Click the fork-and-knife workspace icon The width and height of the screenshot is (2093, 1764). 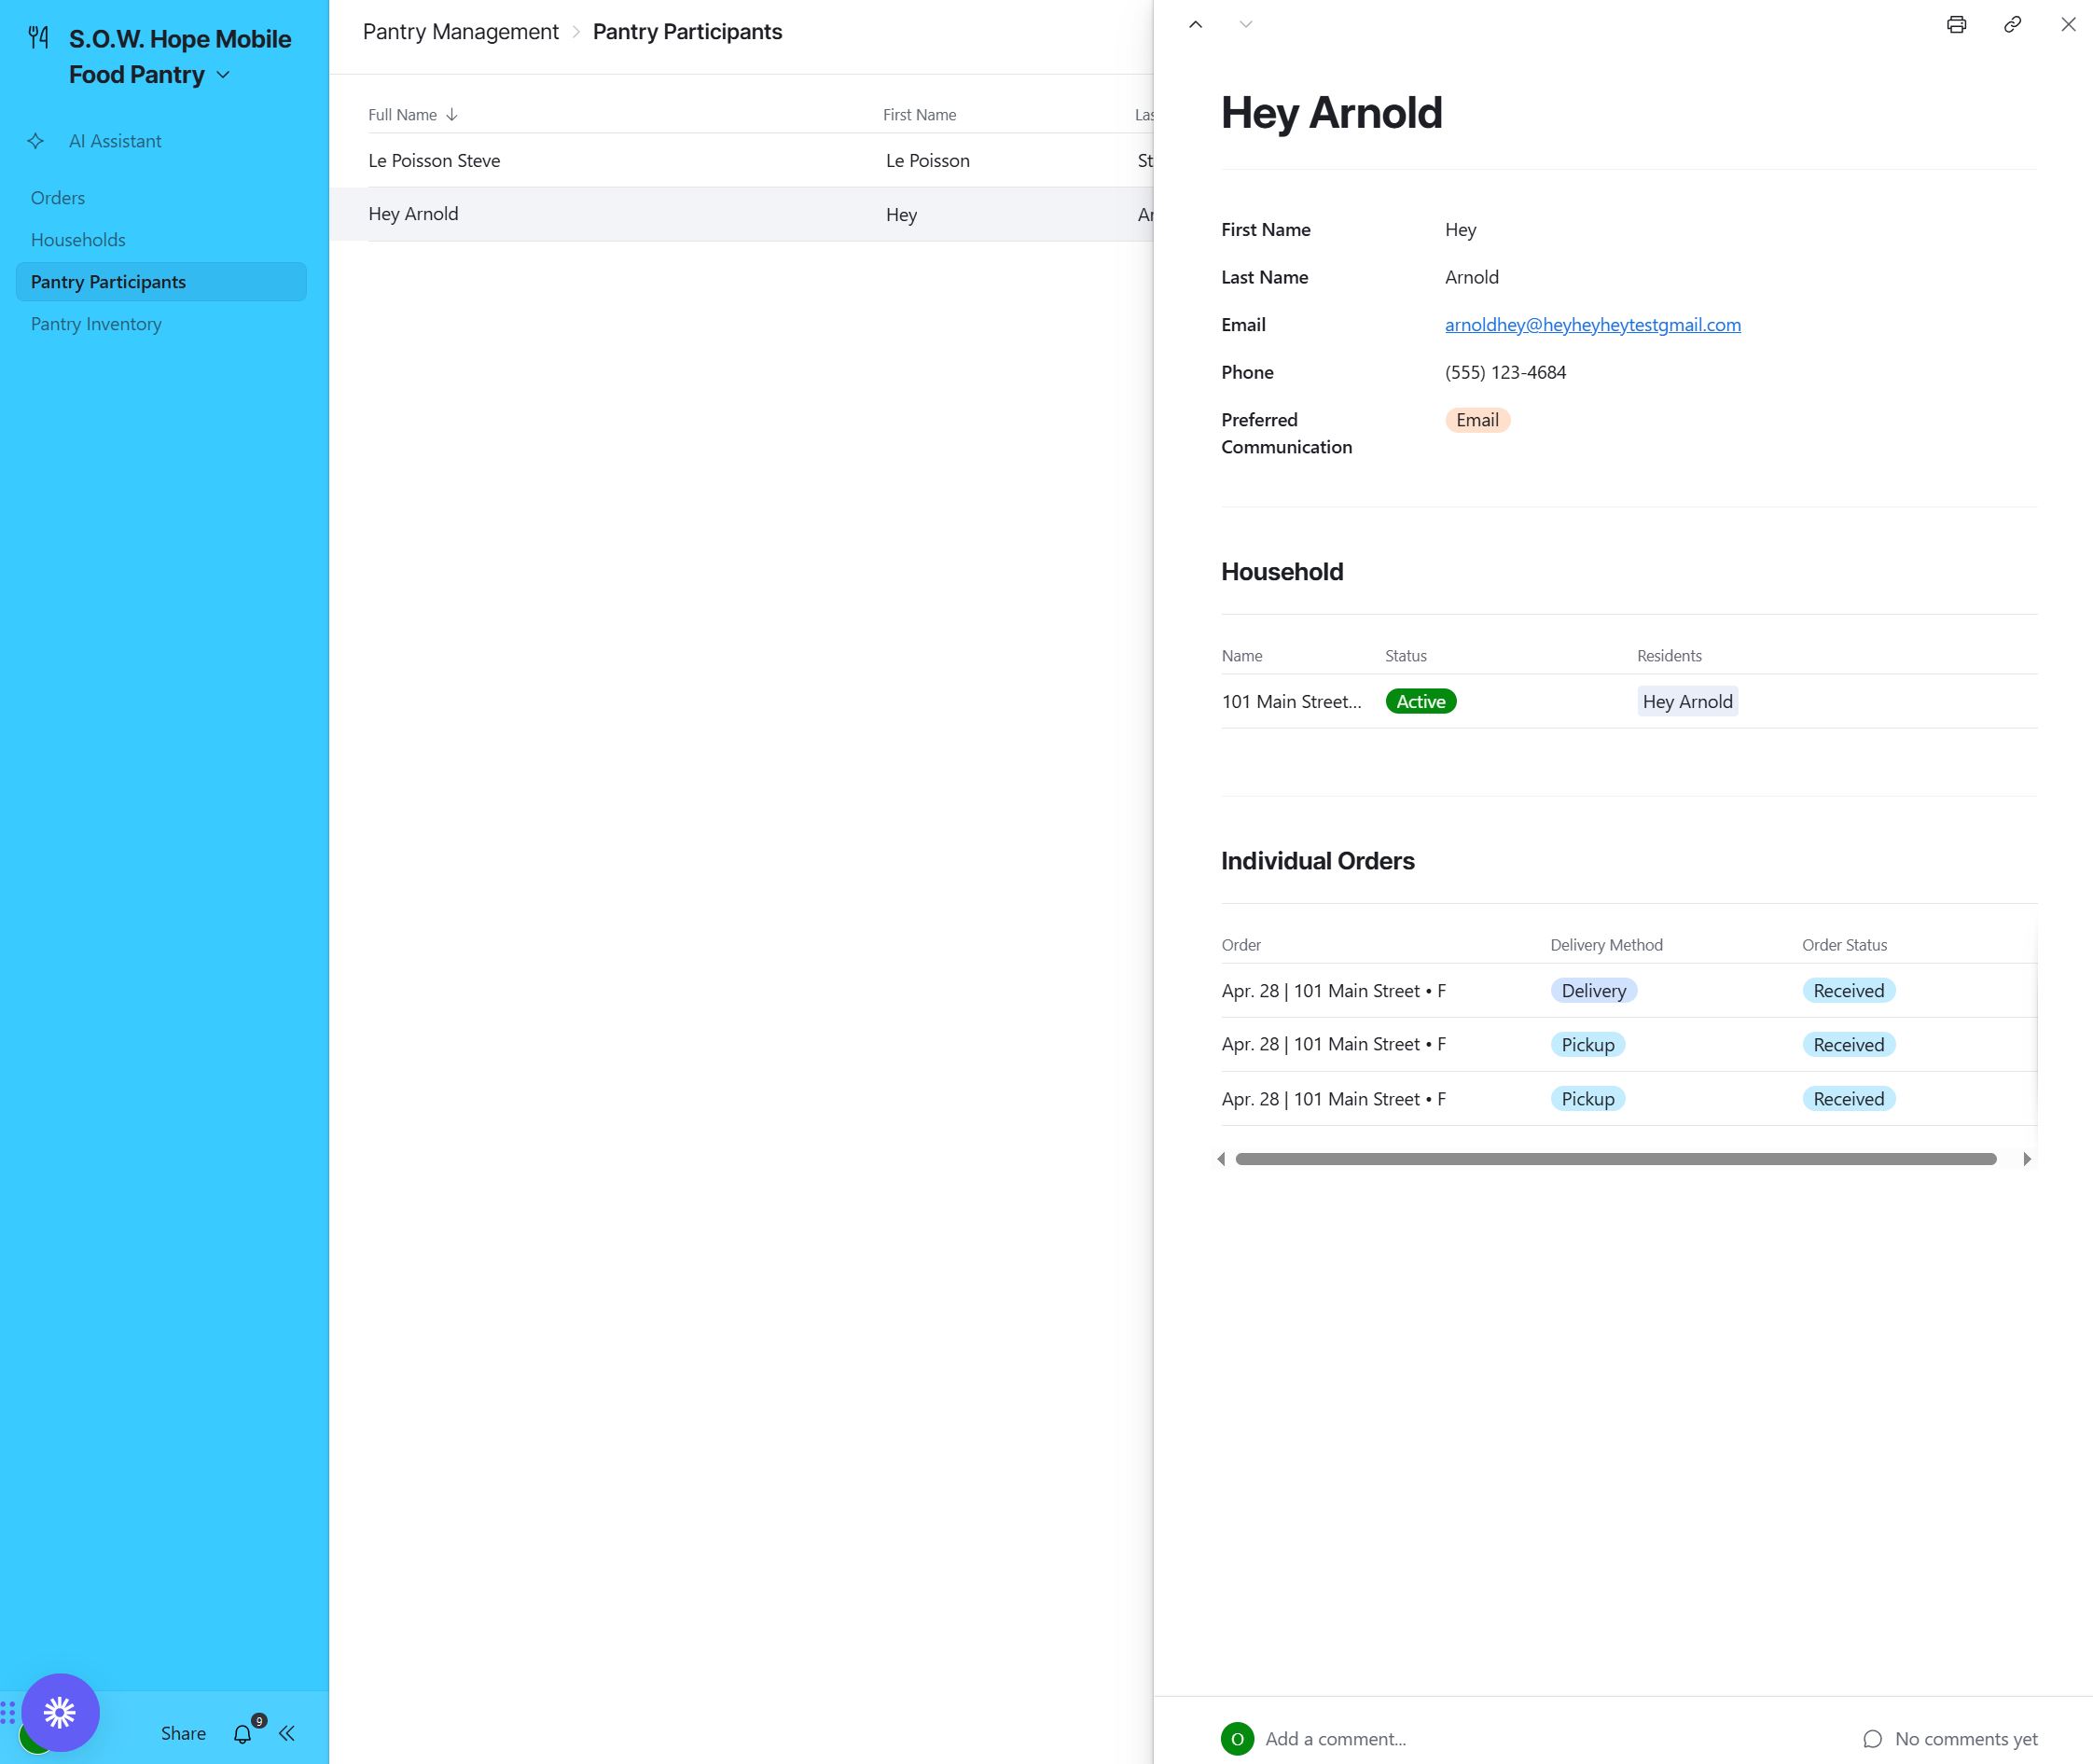39,38
